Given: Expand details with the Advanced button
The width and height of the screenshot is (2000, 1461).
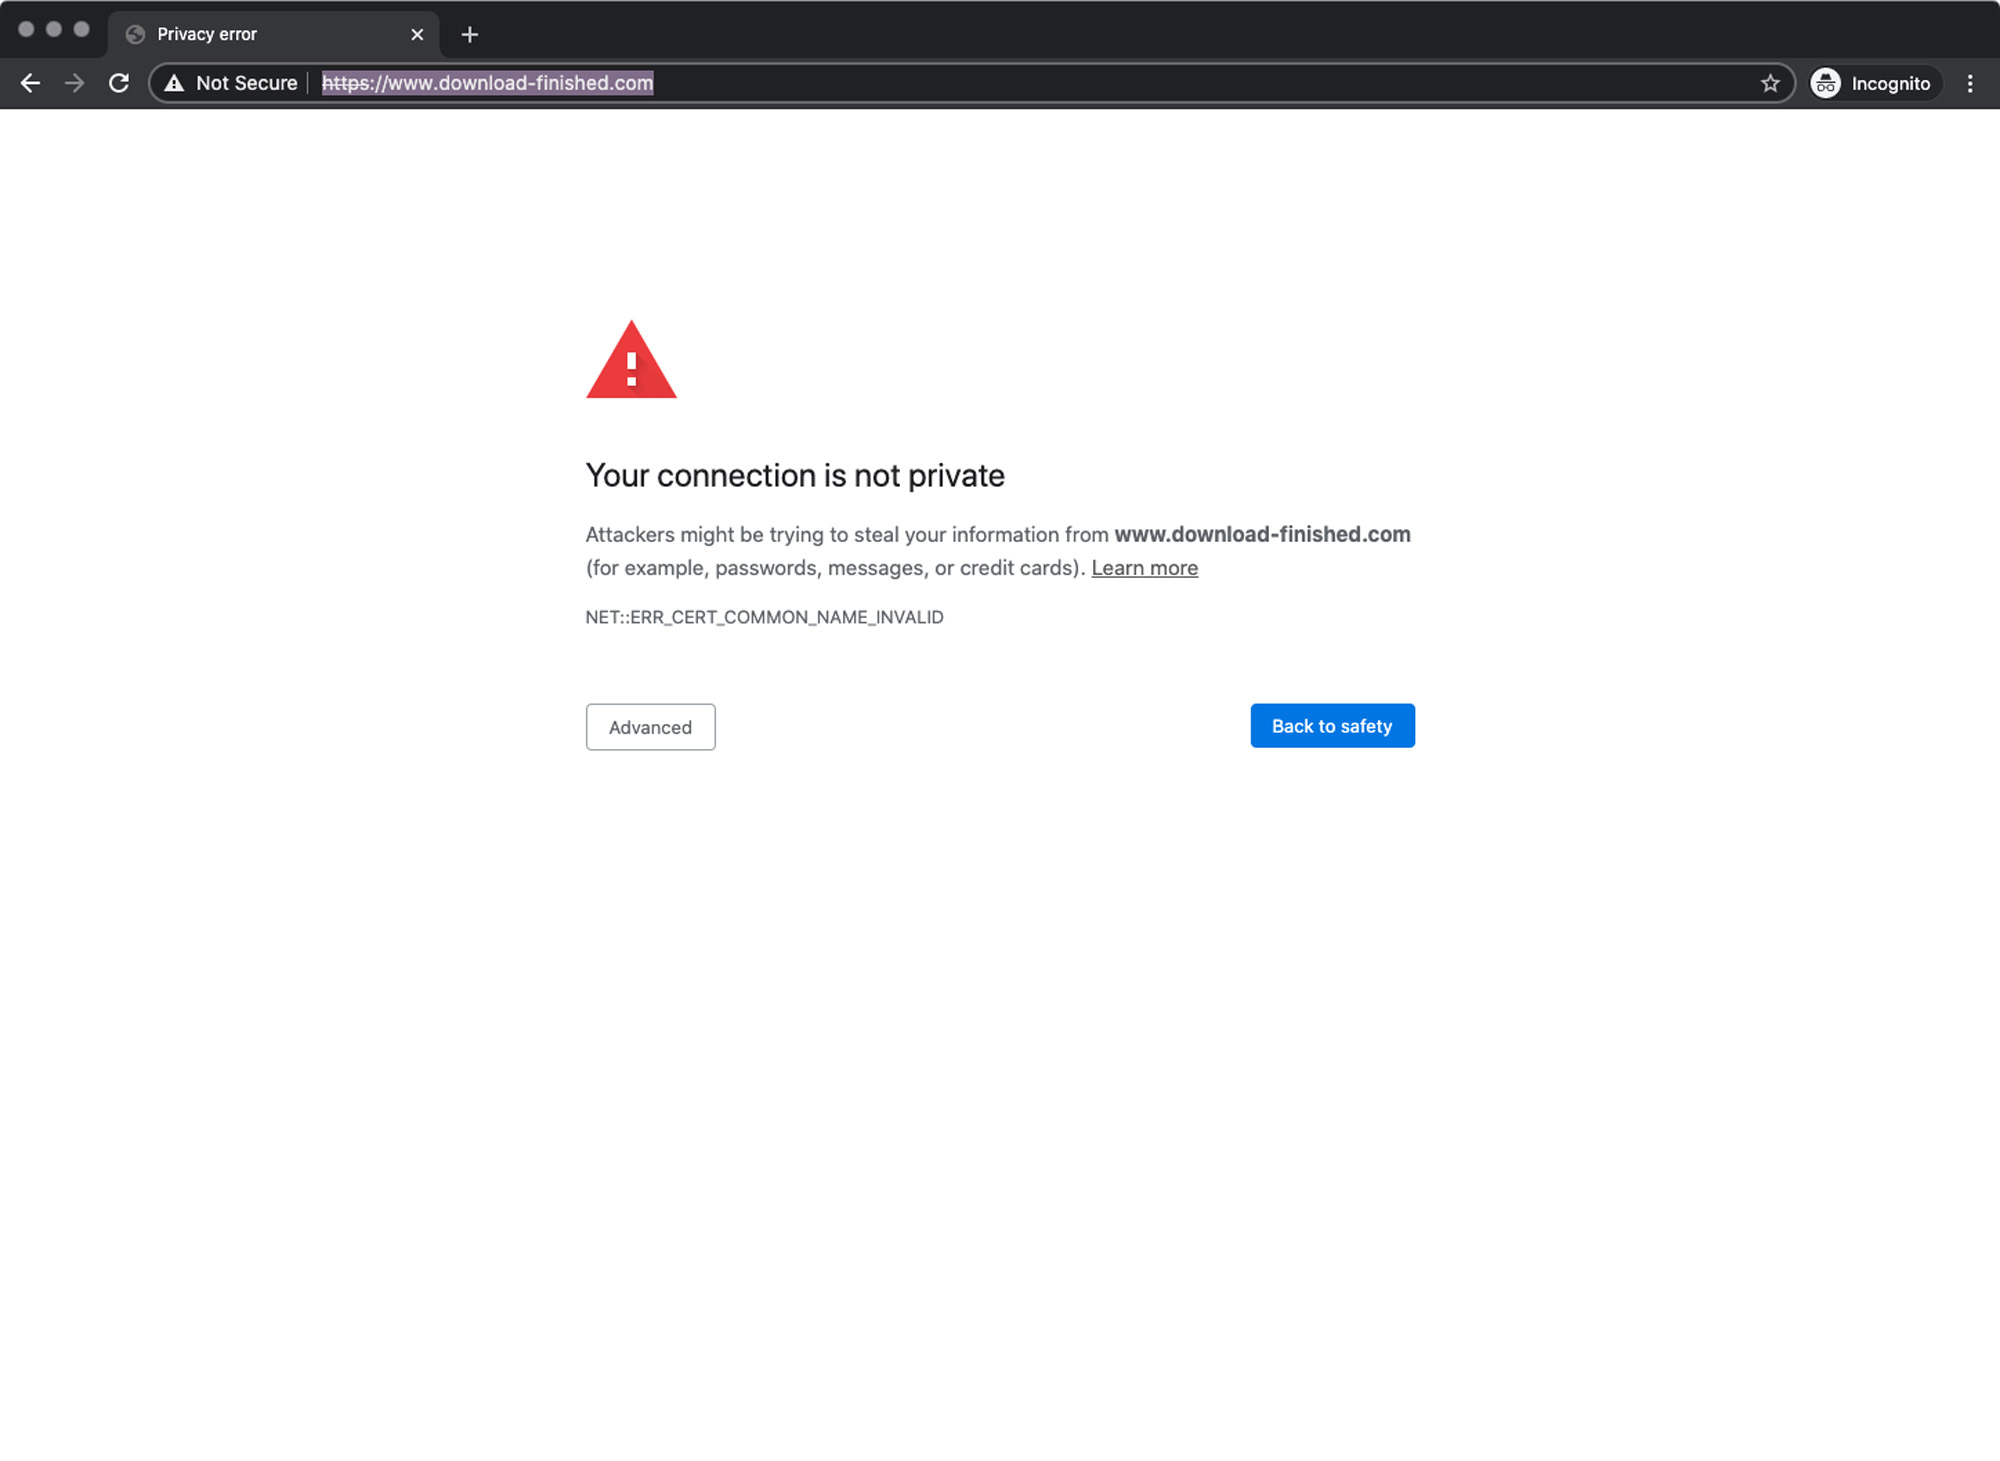Looking at the screenshot, I should (650, 727).
